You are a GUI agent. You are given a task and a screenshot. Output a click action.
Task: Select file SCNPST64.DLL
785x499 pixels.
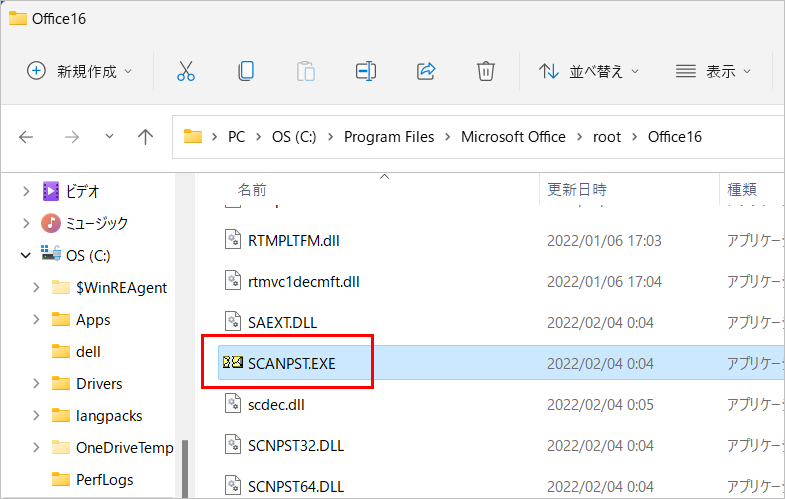[296, 486]
